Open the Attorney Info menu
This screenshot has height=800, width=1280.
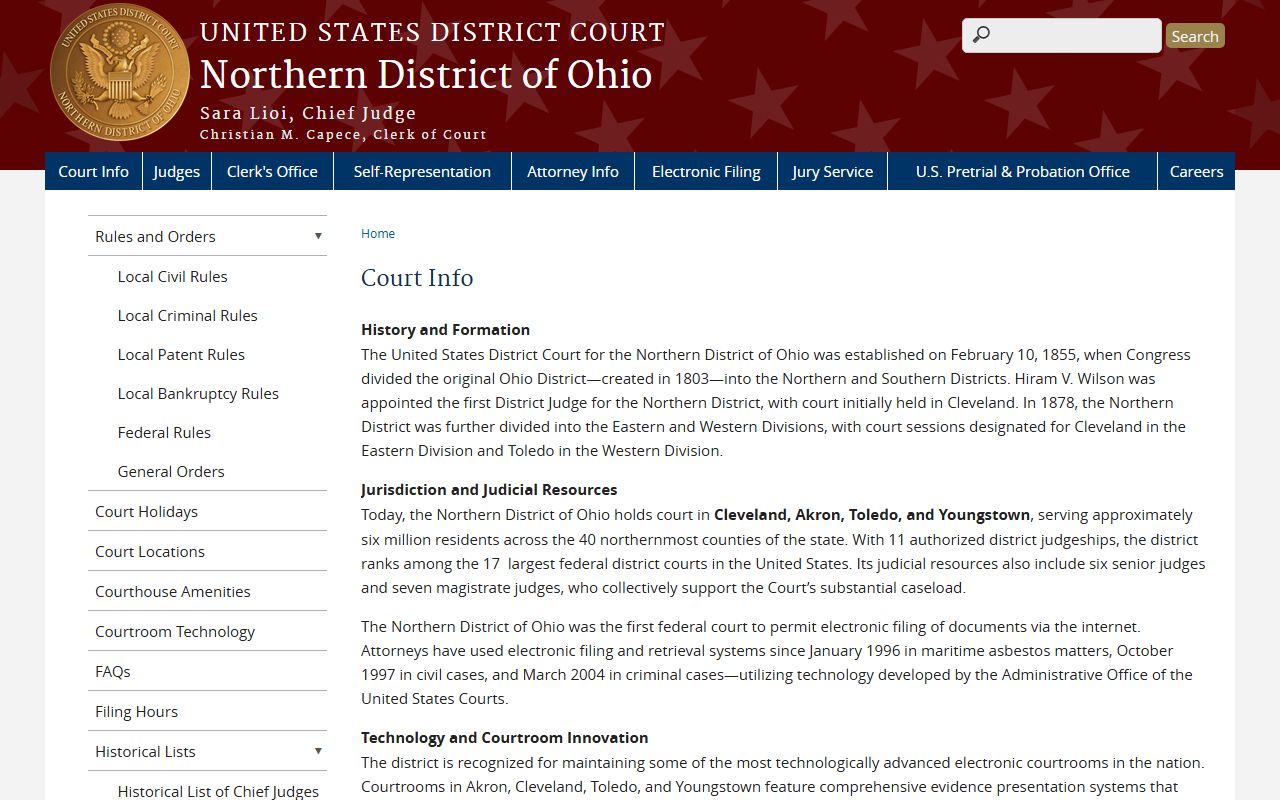click(573, 171)
